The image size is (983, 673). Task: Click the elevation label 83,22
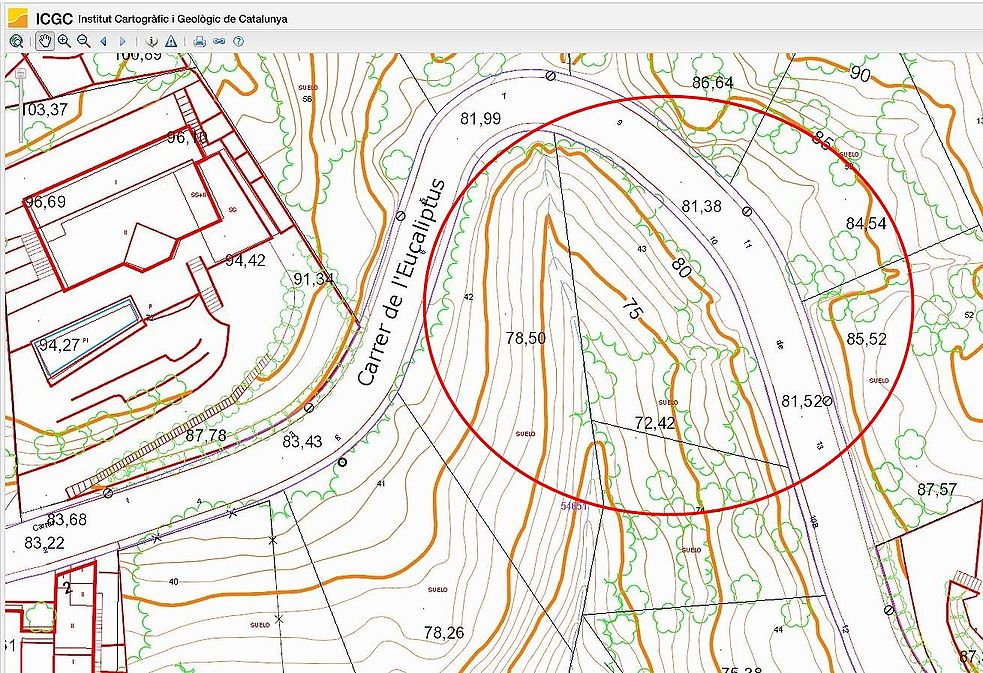pos(45,543)
